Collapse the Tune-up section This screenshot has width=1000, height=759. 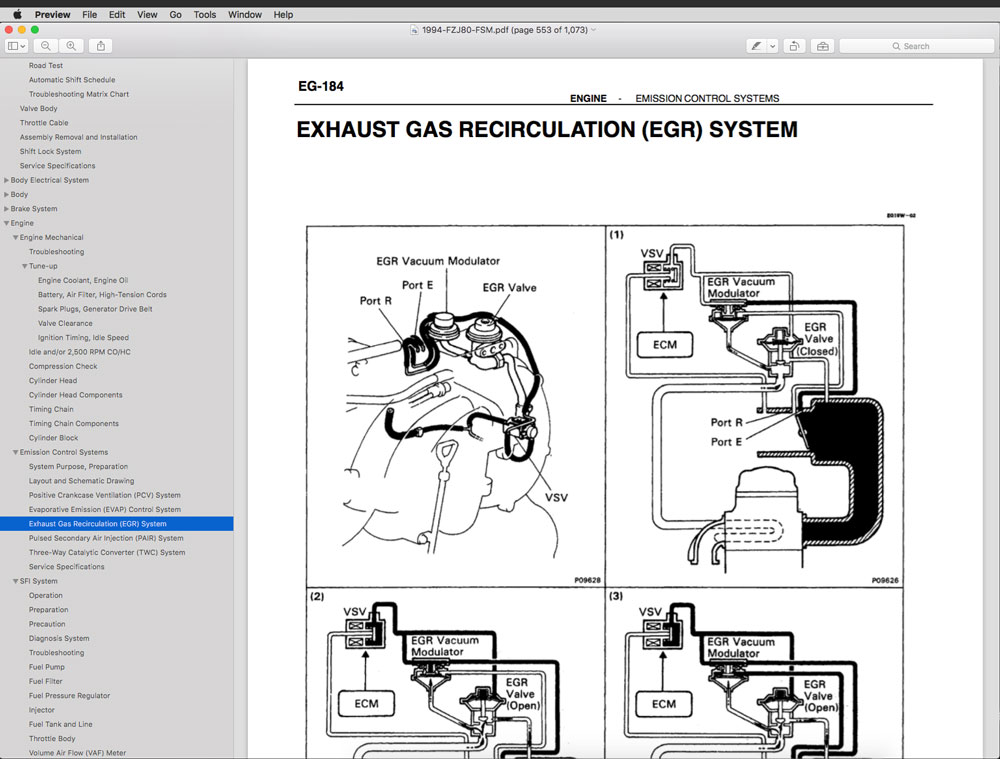click(x=25, y=267)
